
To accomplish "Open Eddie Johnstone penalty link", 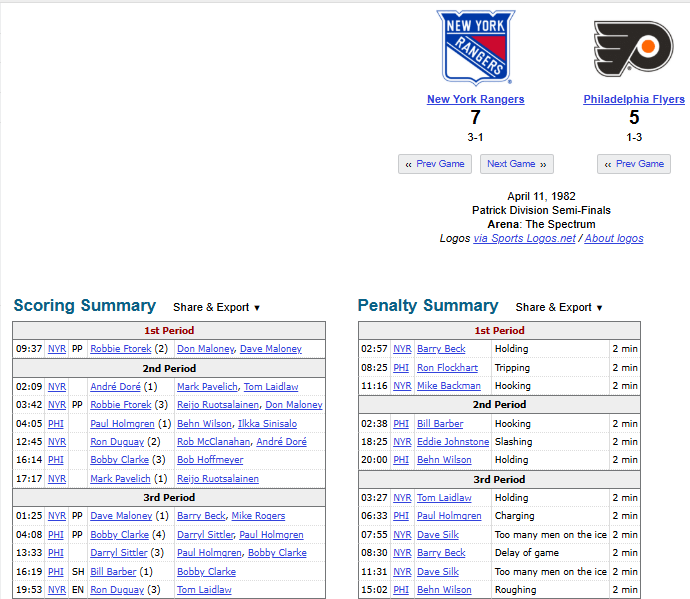I will (x=453, y=442).
